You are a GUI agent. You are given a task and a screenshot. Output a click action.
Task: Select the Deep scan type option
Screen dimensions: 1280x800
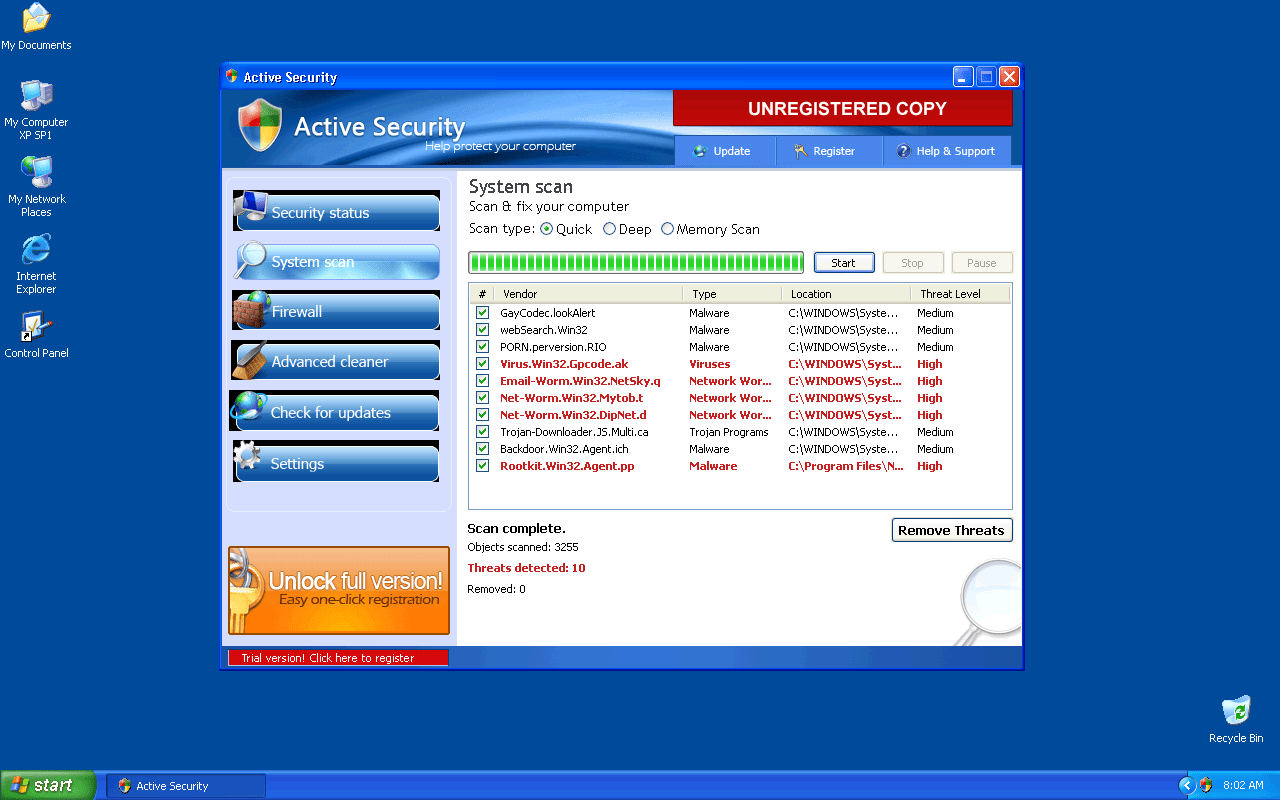[x=609, y=229]
